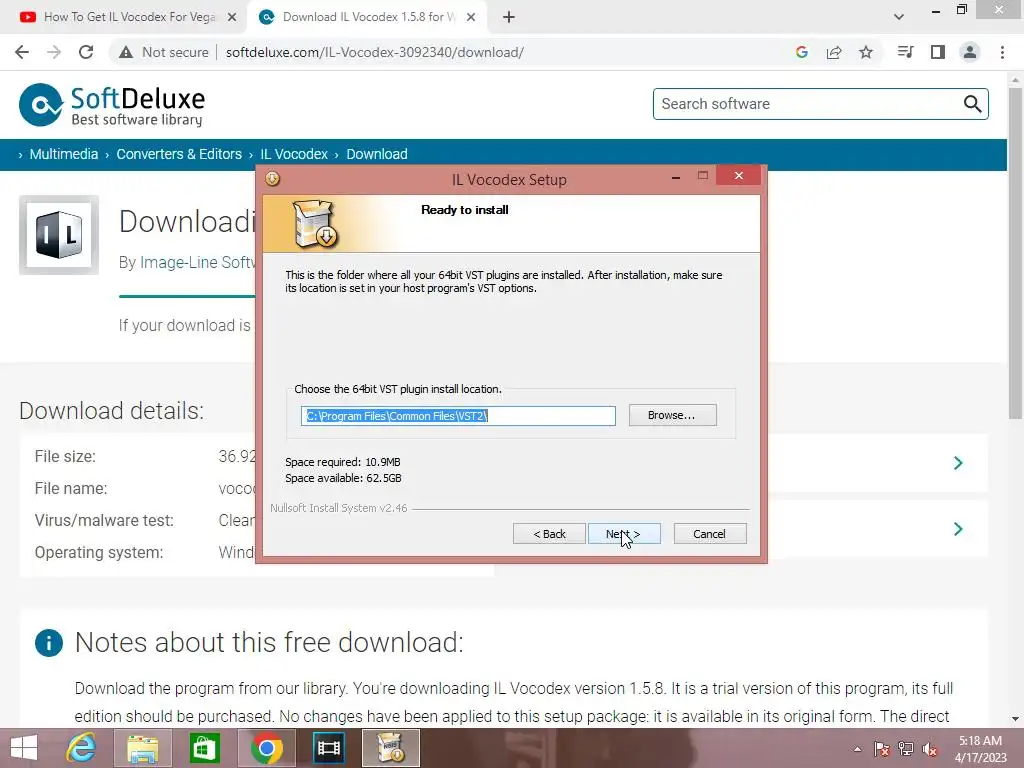The width and height of the screenshot is (1024, 768).
Task: Click the 'Operating system:' label
Action: tap(99, 552)
